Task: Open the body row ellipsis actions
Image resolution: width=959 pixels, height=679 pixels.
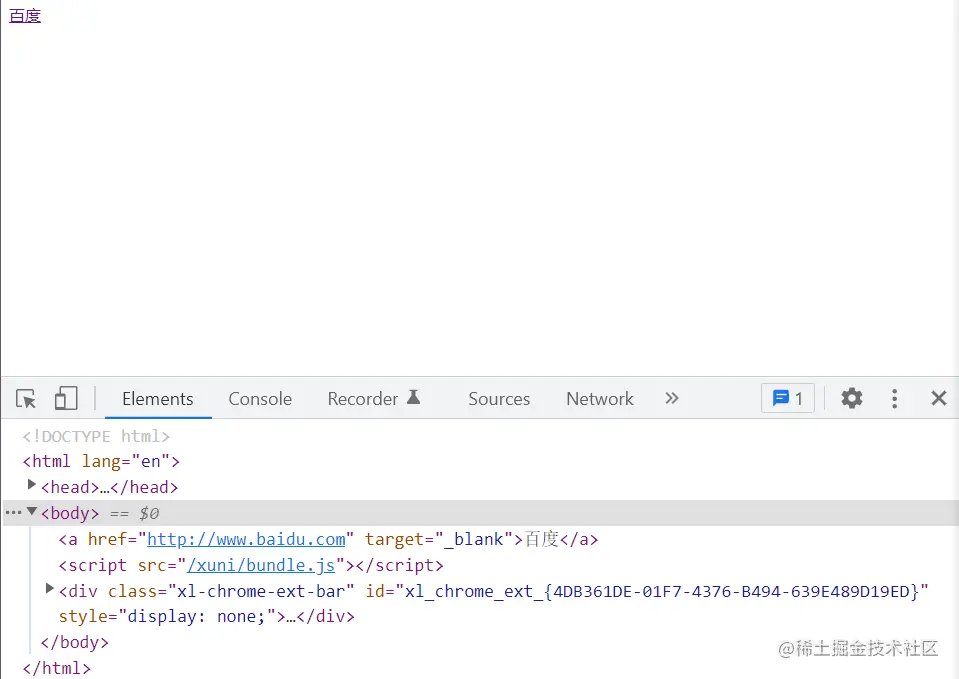Action: coord(13,512)
